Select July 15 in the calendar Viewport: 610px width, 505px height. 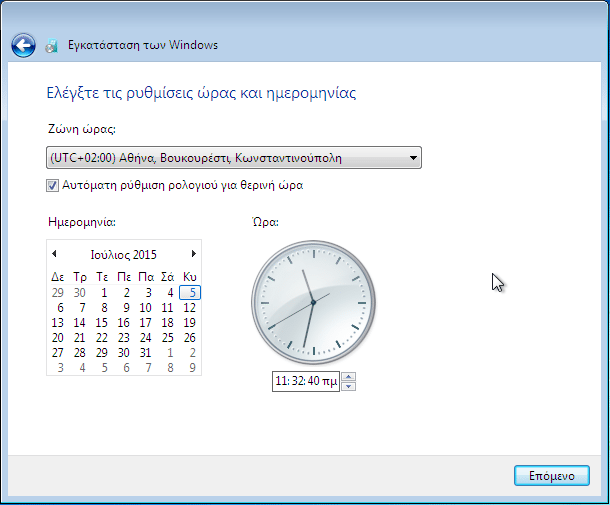click(x=102, y=323)
